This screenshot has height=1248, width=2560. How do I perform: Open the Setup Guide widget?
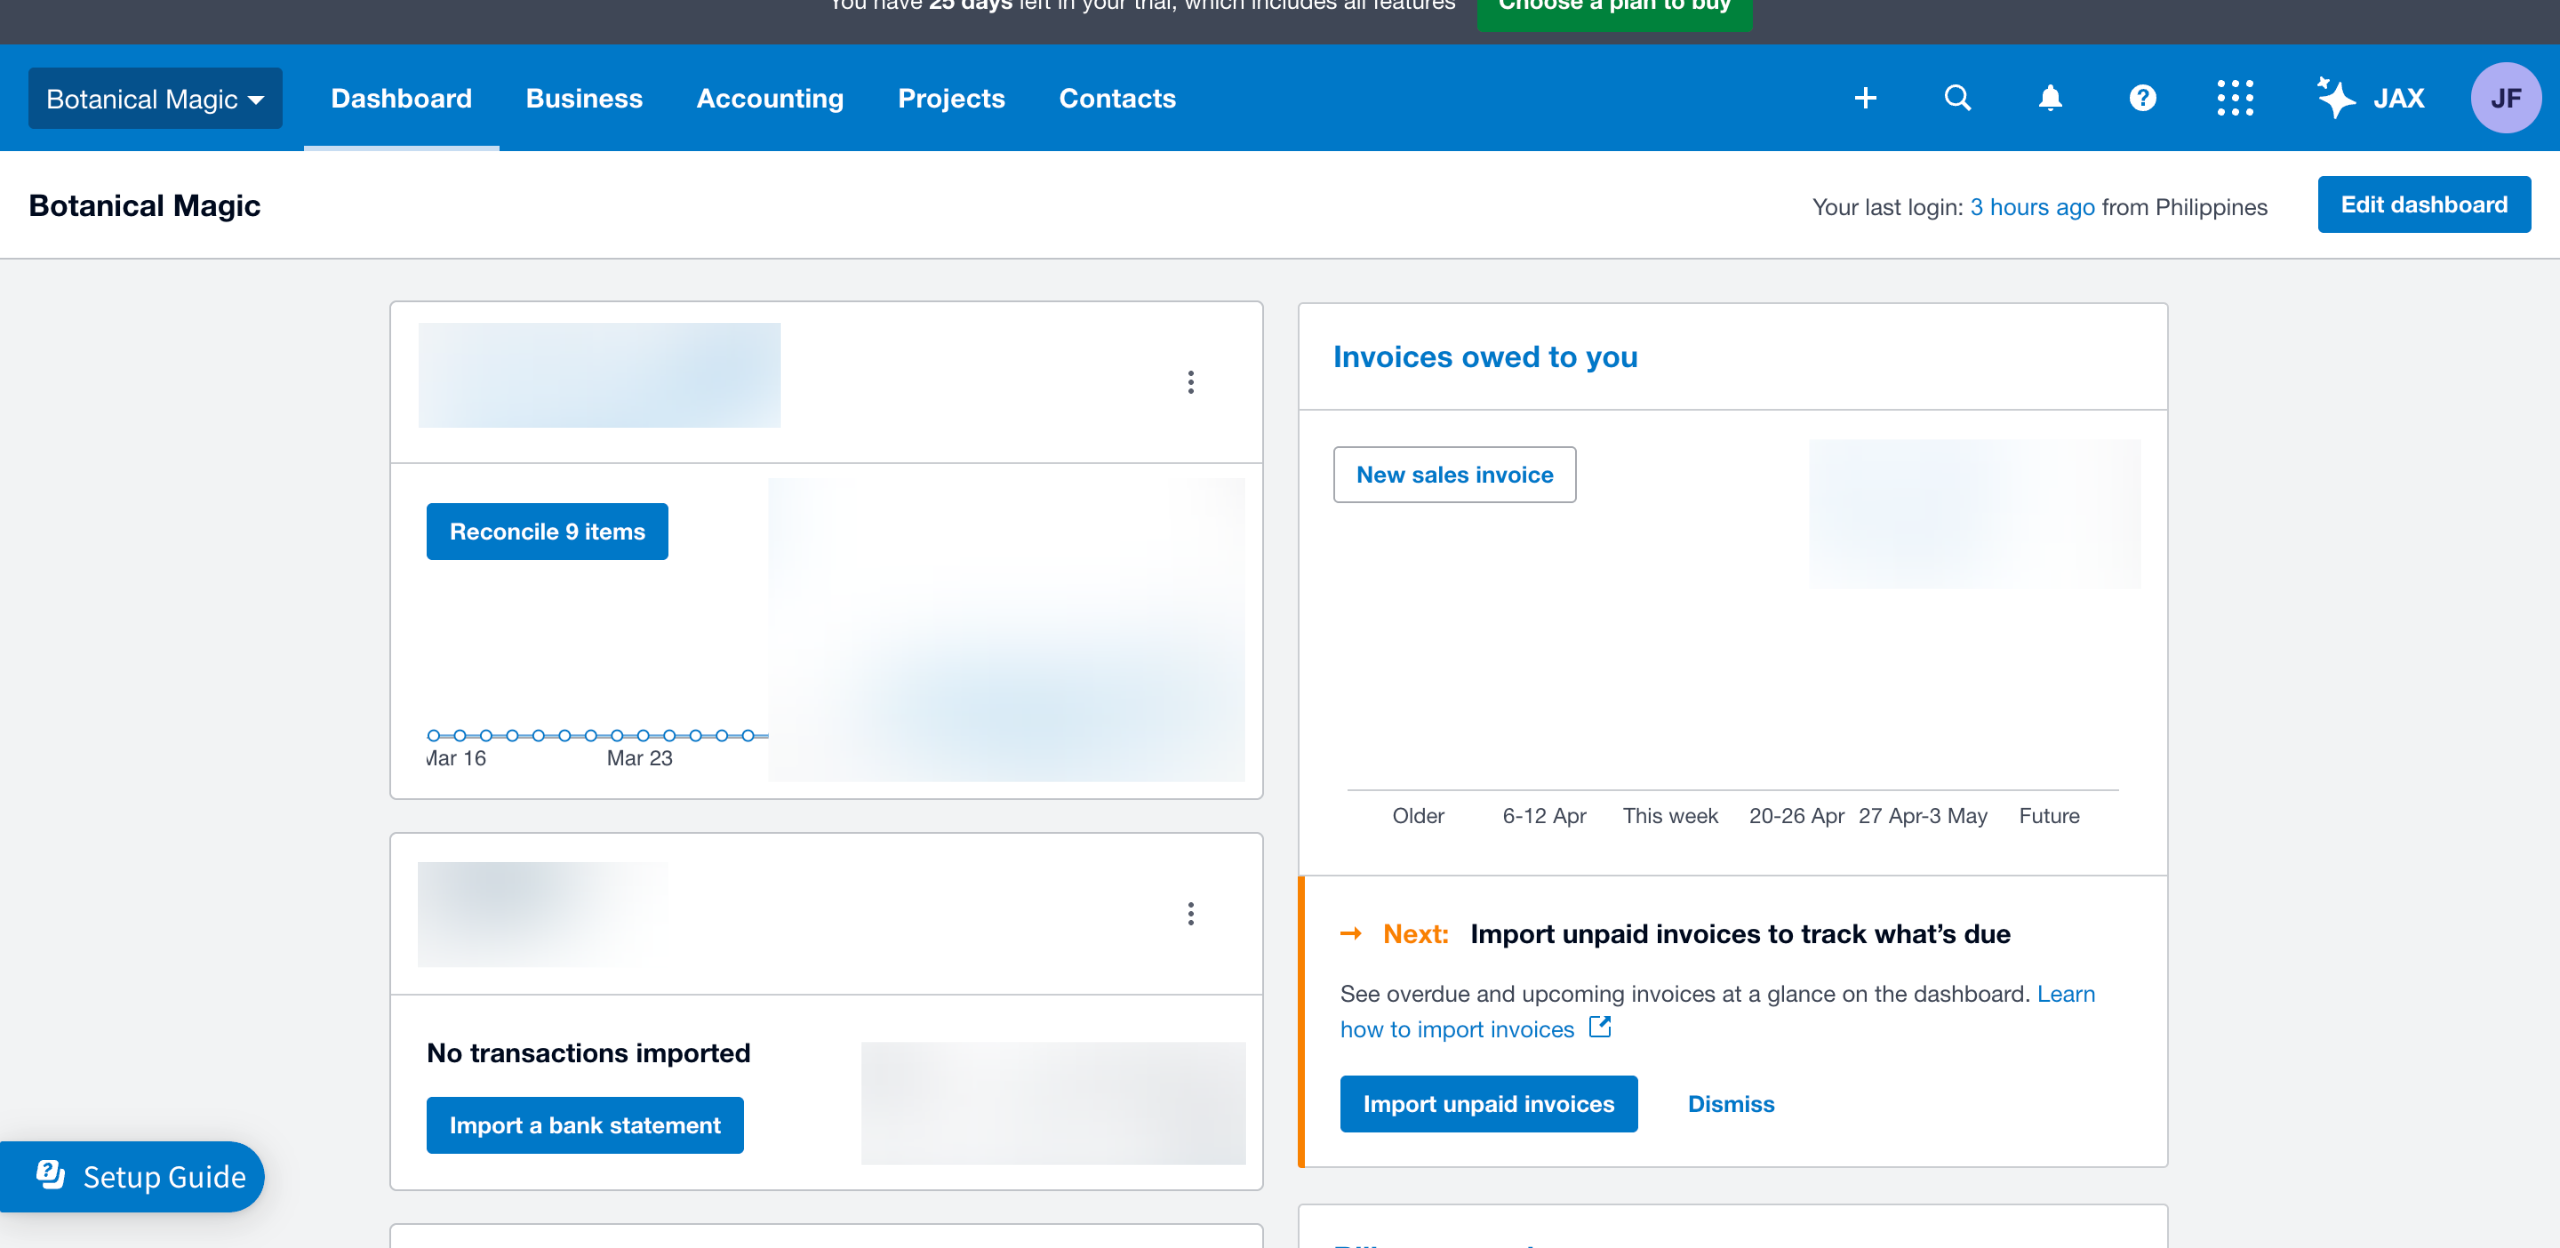(140, 1176)
